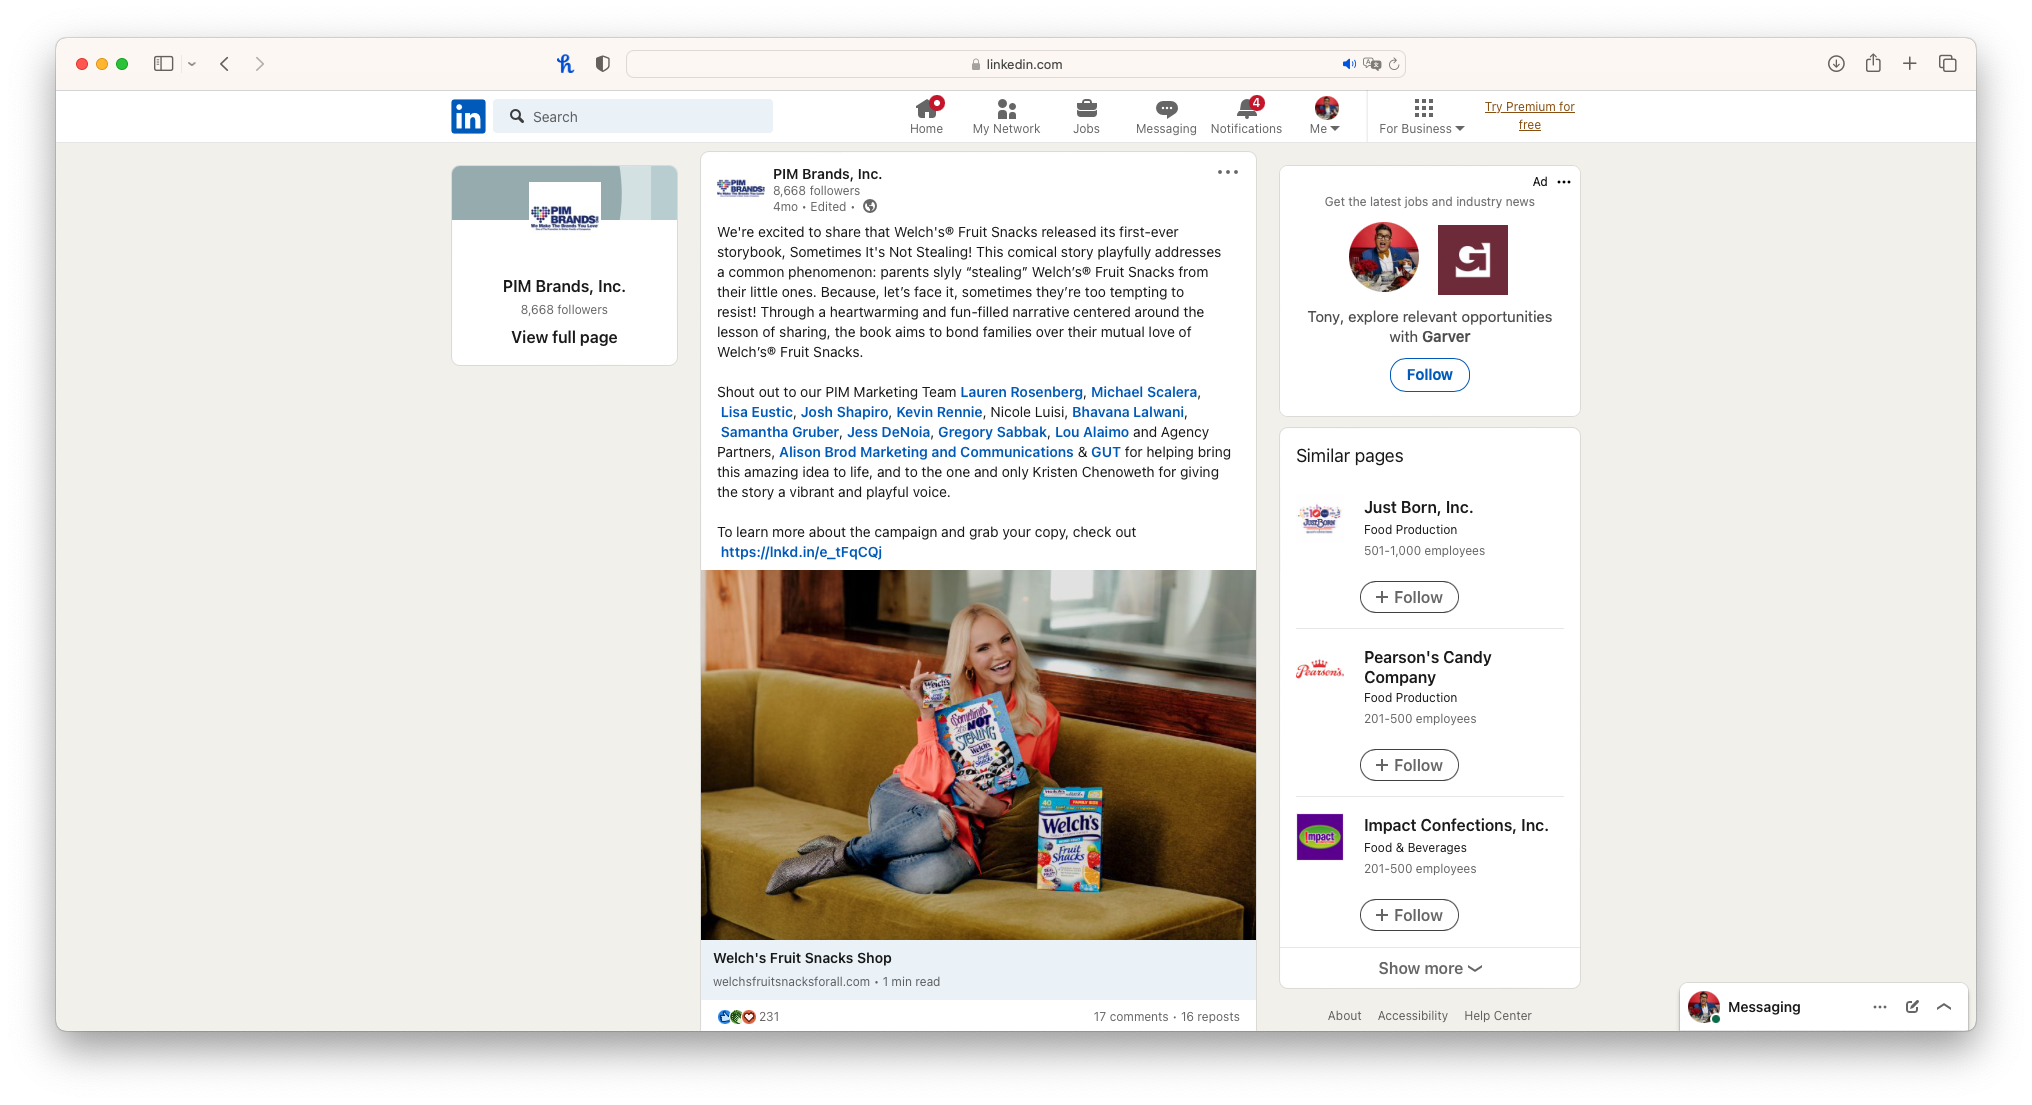Viewport: 2032px width, 1105px height.
Task: Open PIM Brands logo in post header
Action: pos(741,188)
